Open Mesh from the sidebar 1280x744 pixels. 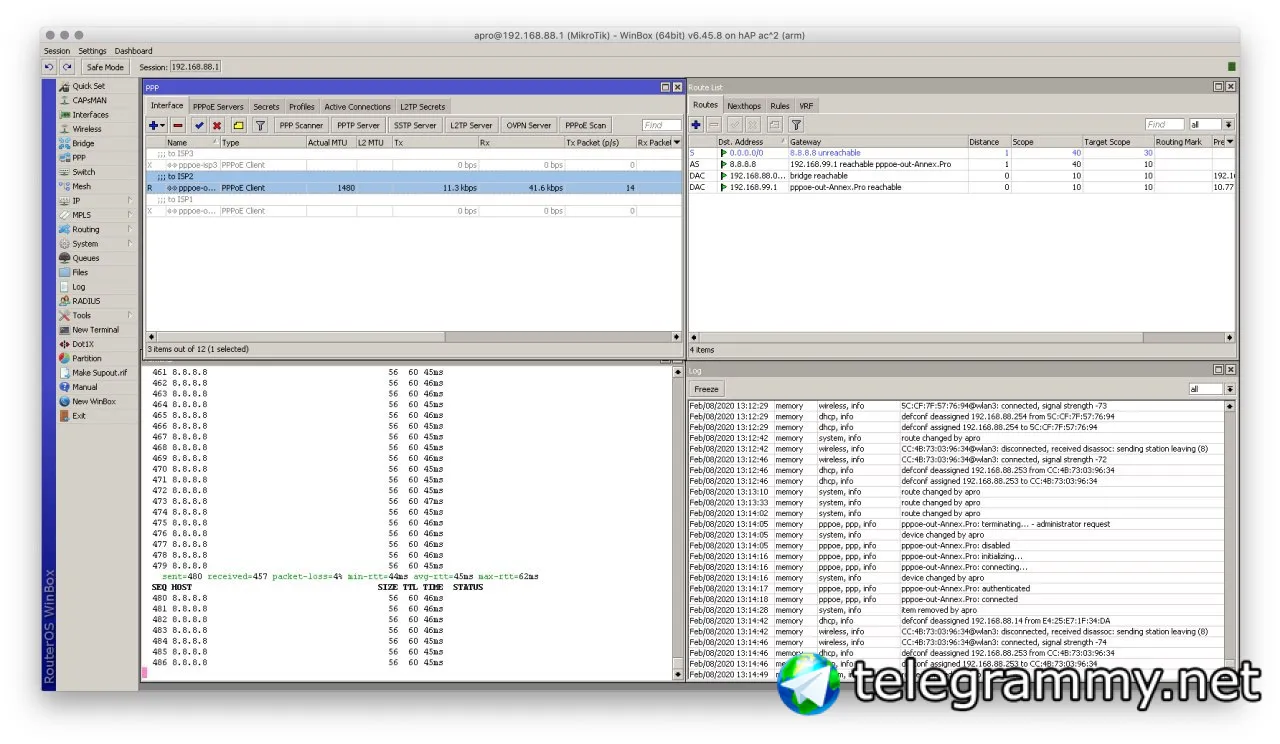click(x=81, y=186)
